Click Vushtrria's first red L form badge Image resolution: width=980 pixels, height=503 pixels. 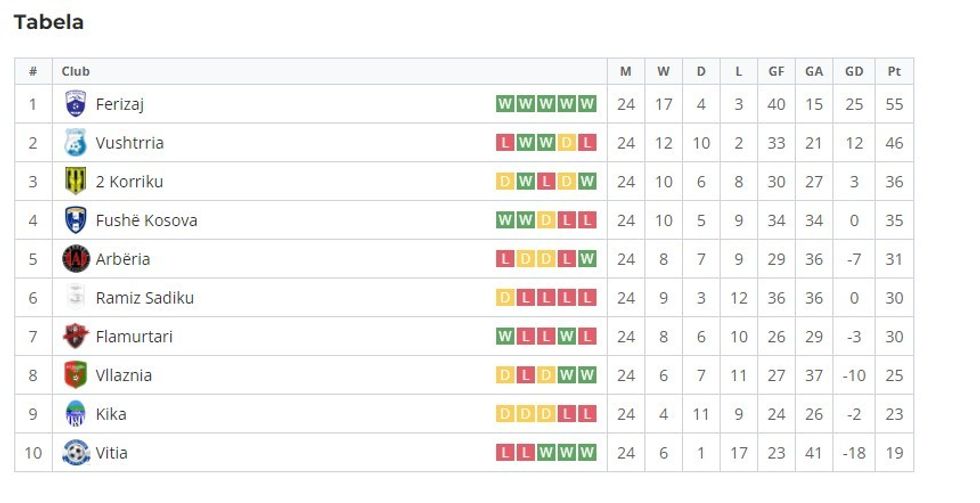tap(505, 143)
